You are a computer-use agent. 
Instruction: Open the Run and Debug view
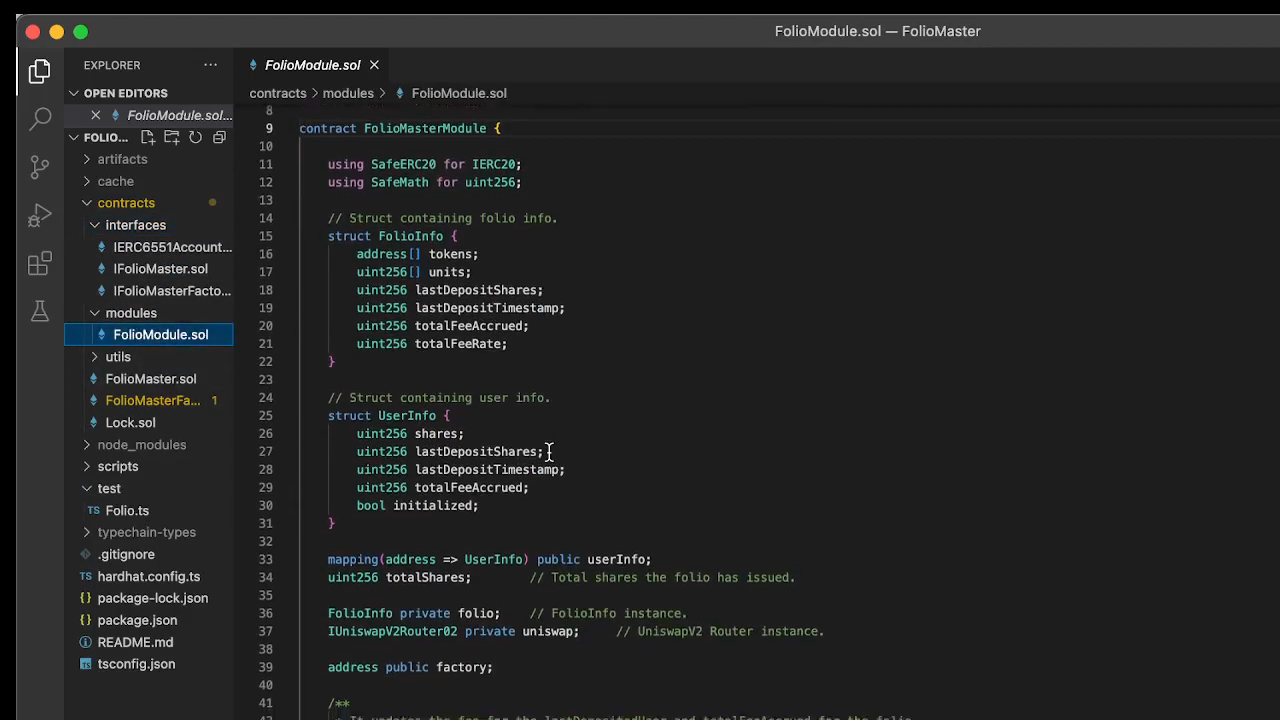tap(40, 215)
